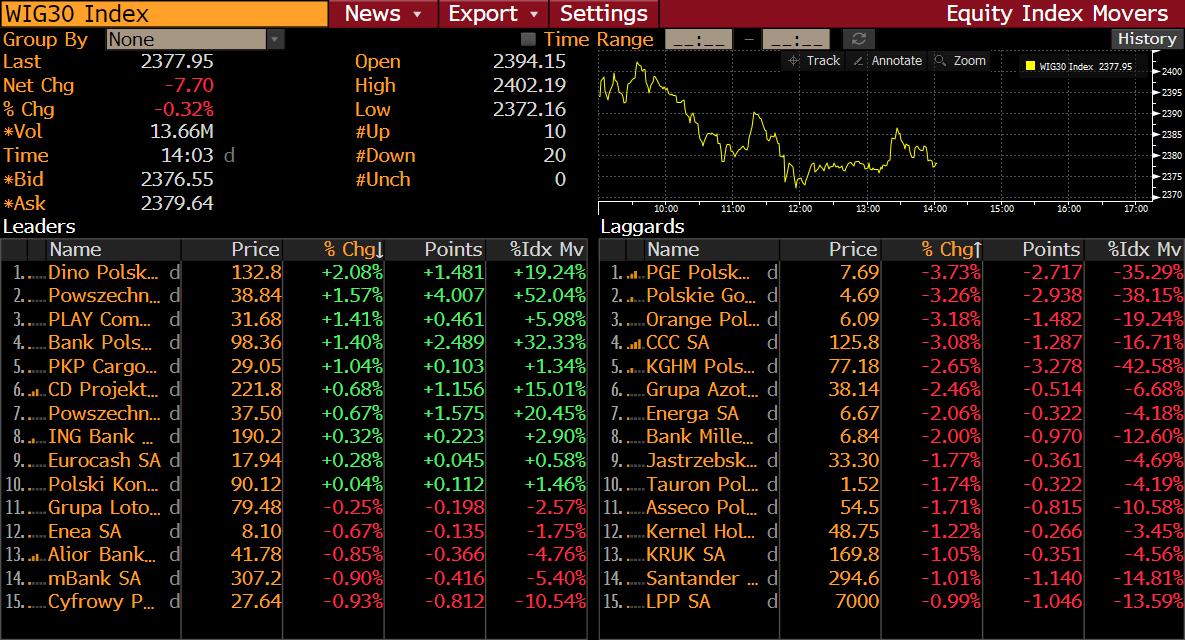Image resolution: width=1185 pixels, height=640 pixels.
Task: Click the Equity Index Movers title
Action: (x=1057, y=14)
